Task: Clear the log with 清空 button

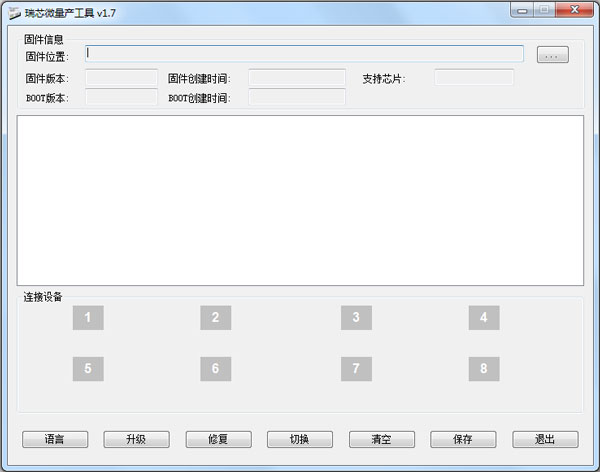Action: (x=382, y=439)
